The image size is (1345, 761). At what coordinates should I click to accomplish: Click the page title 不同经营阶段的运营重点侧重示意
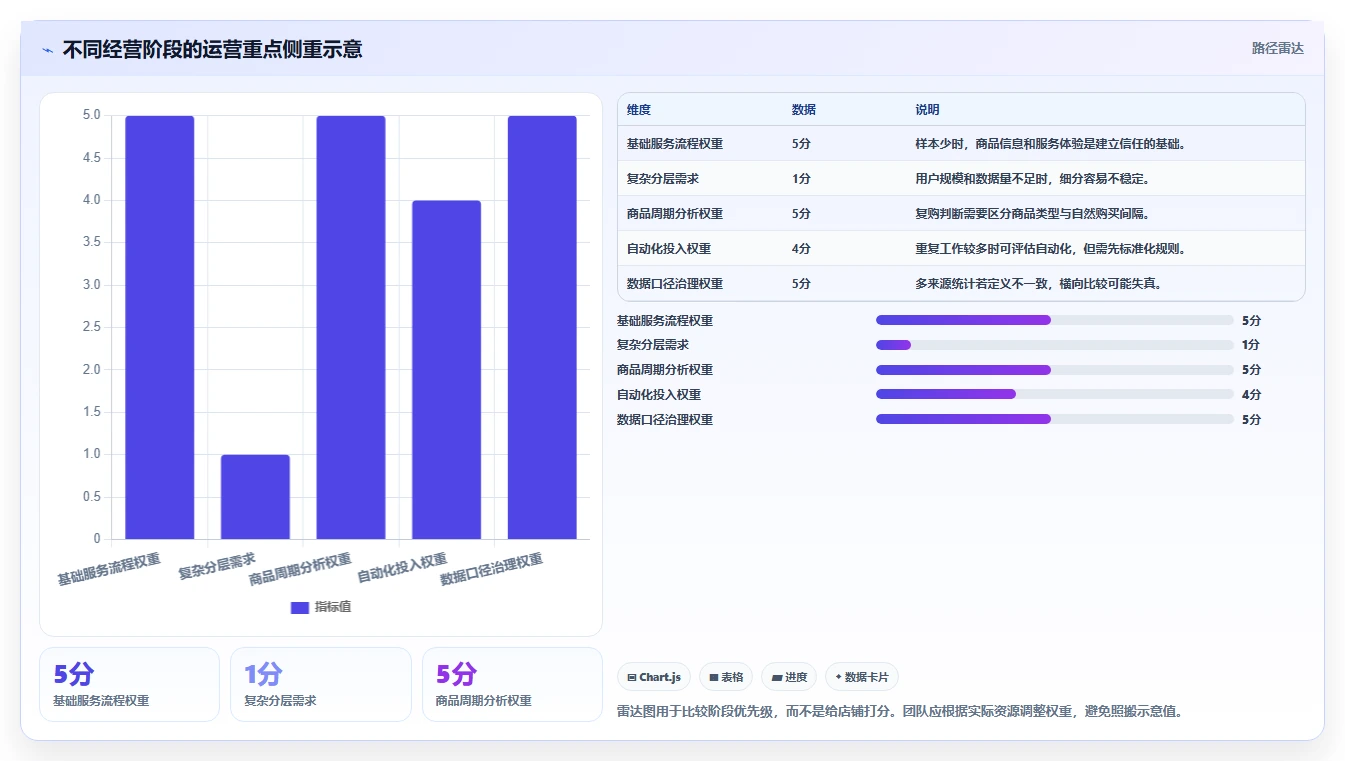click(212, 49)
